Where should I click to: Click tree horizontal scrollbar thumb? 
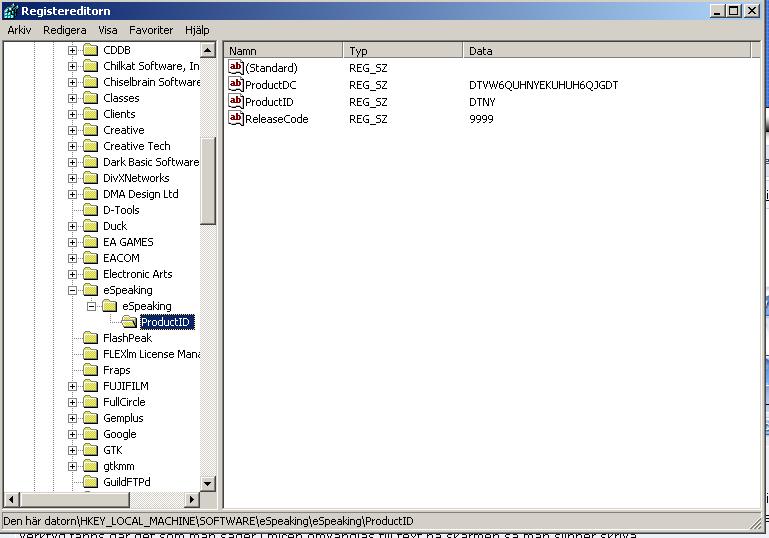coord(75,500)
